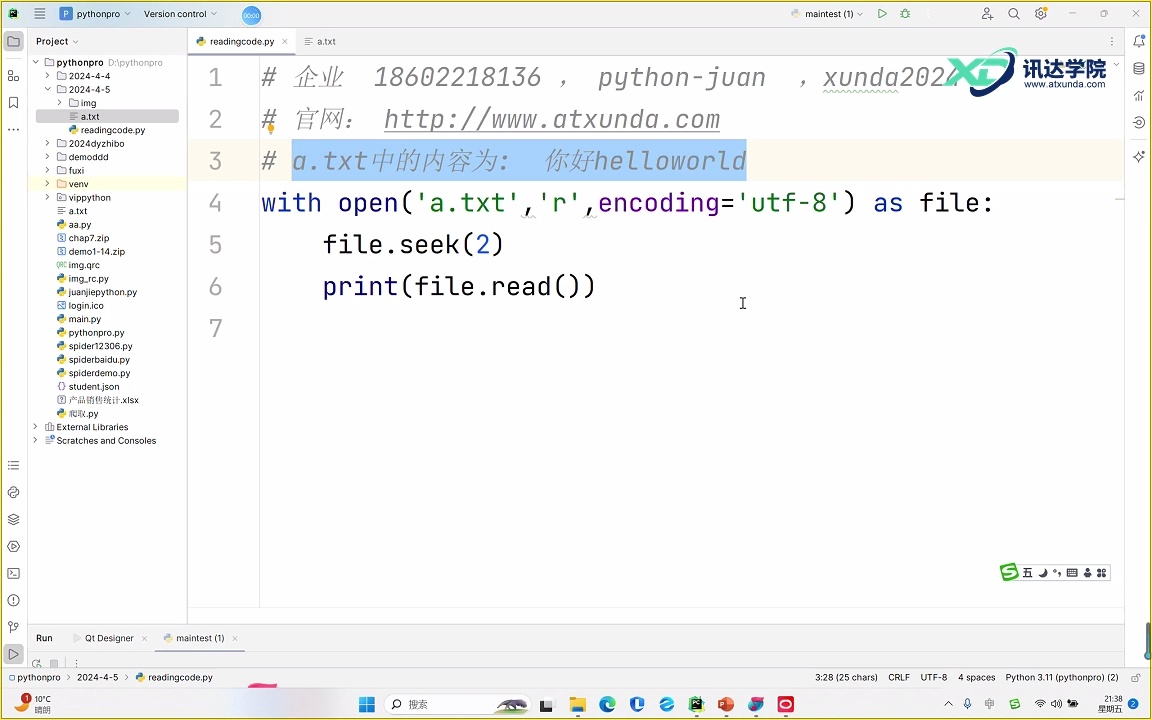Click the line 3:28 position indicator

(846, 677)
